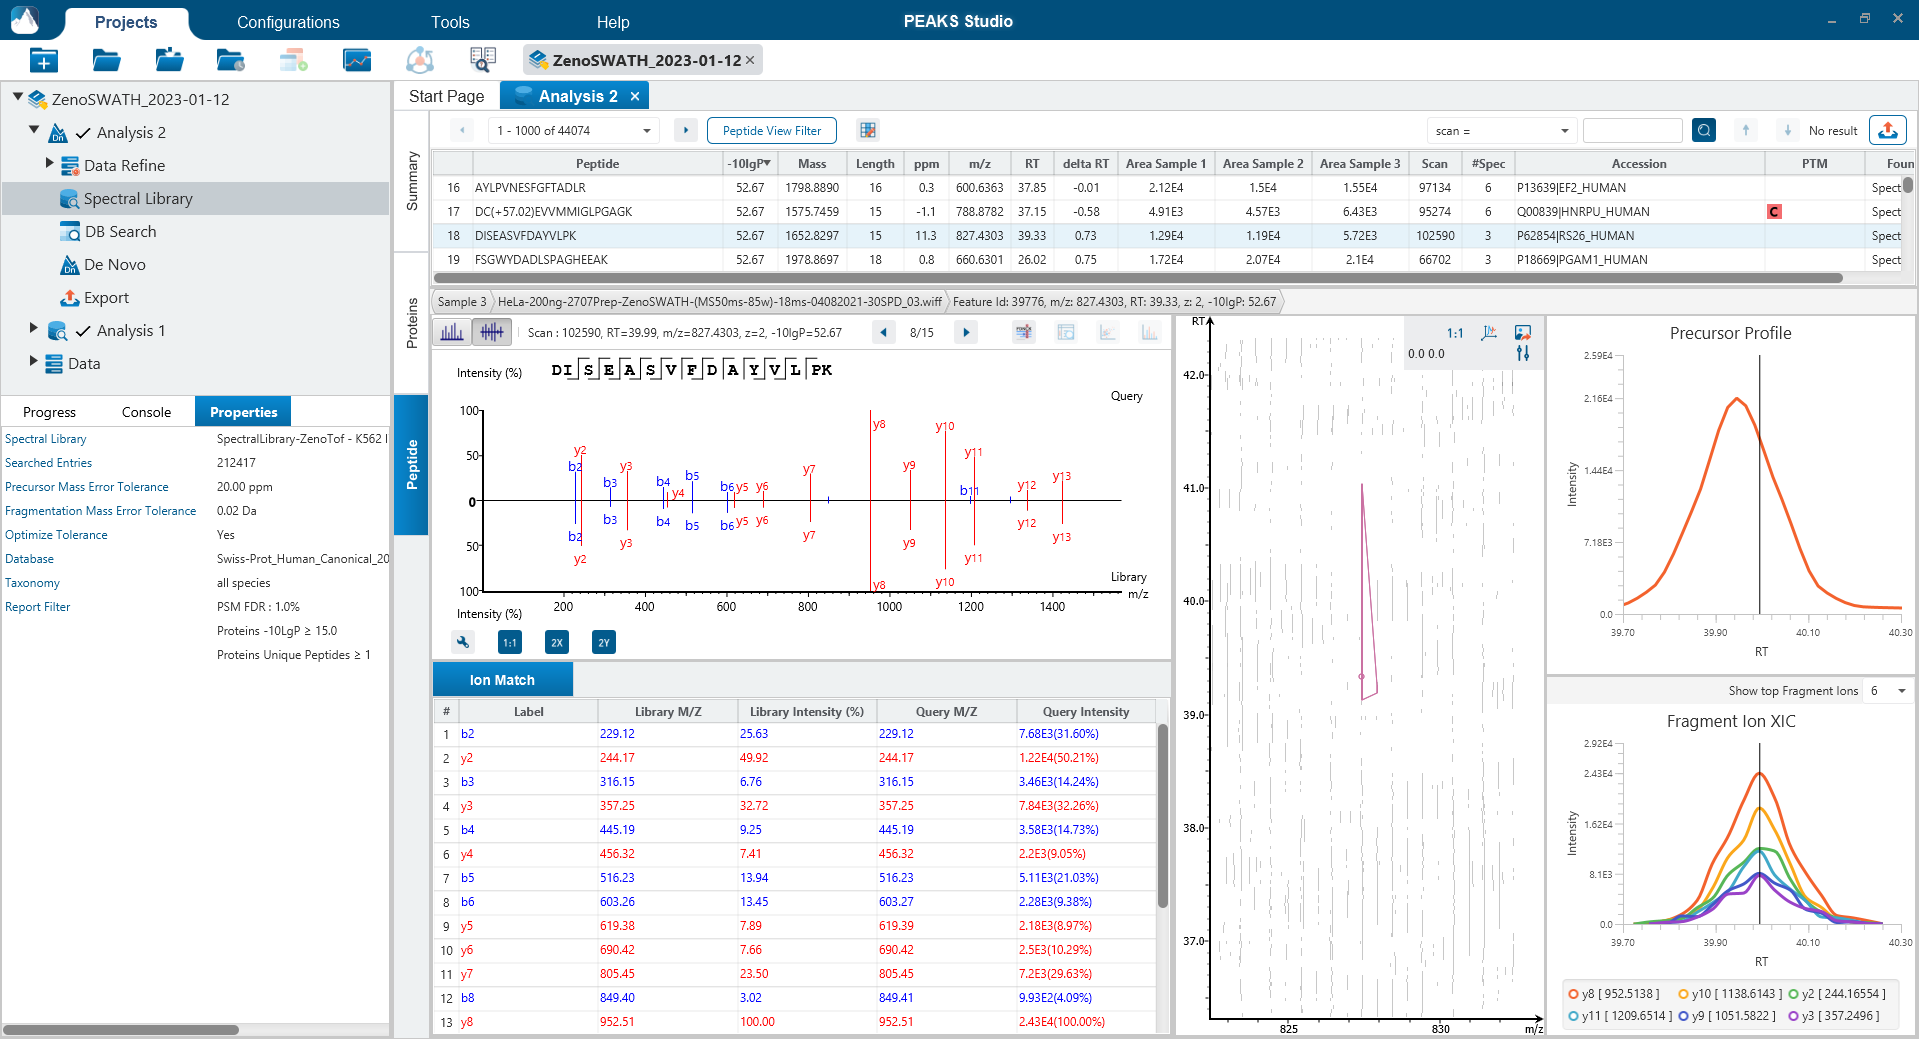Click the Ion Match table vertical scrollbar
The image size is (1919, 1039).
1162,815
